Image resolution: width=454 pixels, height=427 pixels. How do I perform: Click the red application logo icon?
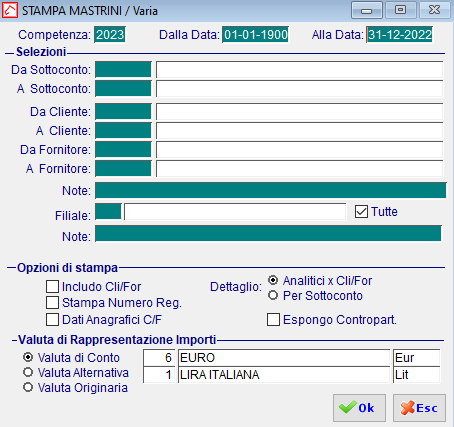pyautogui.click(x=10, y=10)
